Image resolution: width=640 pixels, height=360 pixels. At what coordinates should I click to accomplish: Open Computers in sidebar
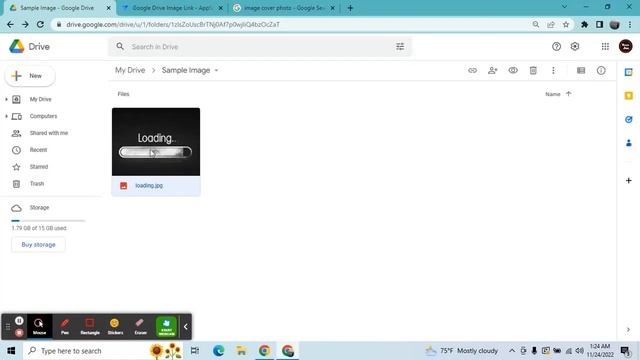[x=43, y=116]
